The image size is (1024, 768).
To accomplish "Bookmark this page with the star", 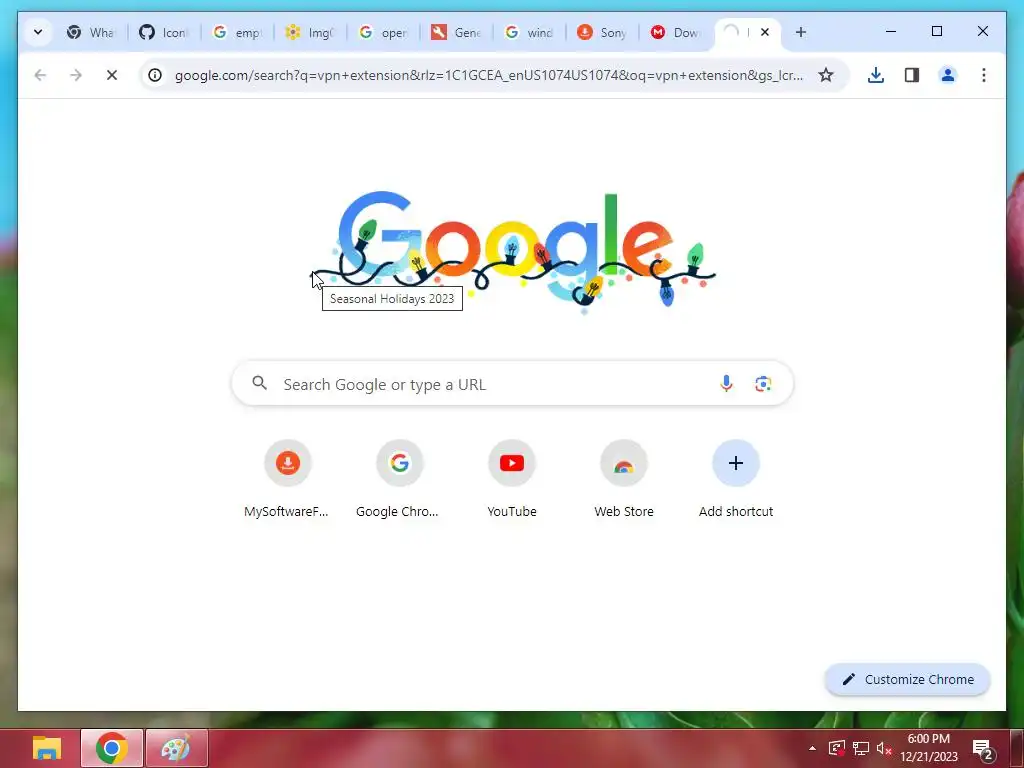I will point(825,75).
